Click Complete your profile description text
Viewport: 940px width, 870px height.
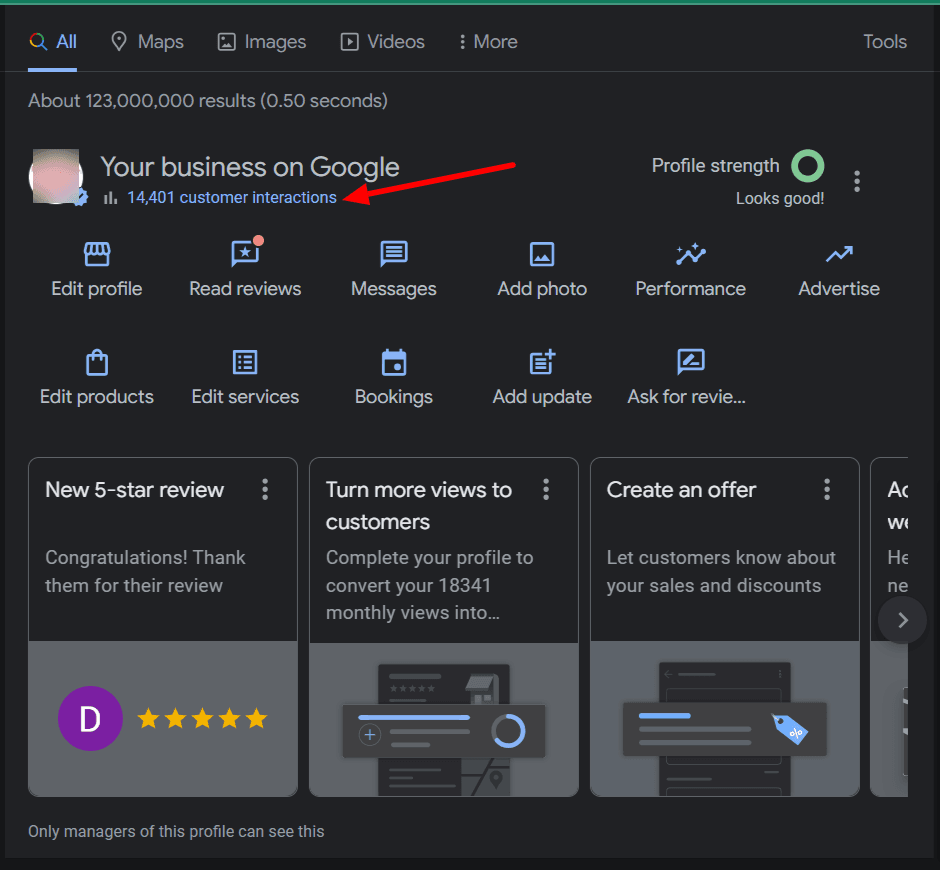429,585
